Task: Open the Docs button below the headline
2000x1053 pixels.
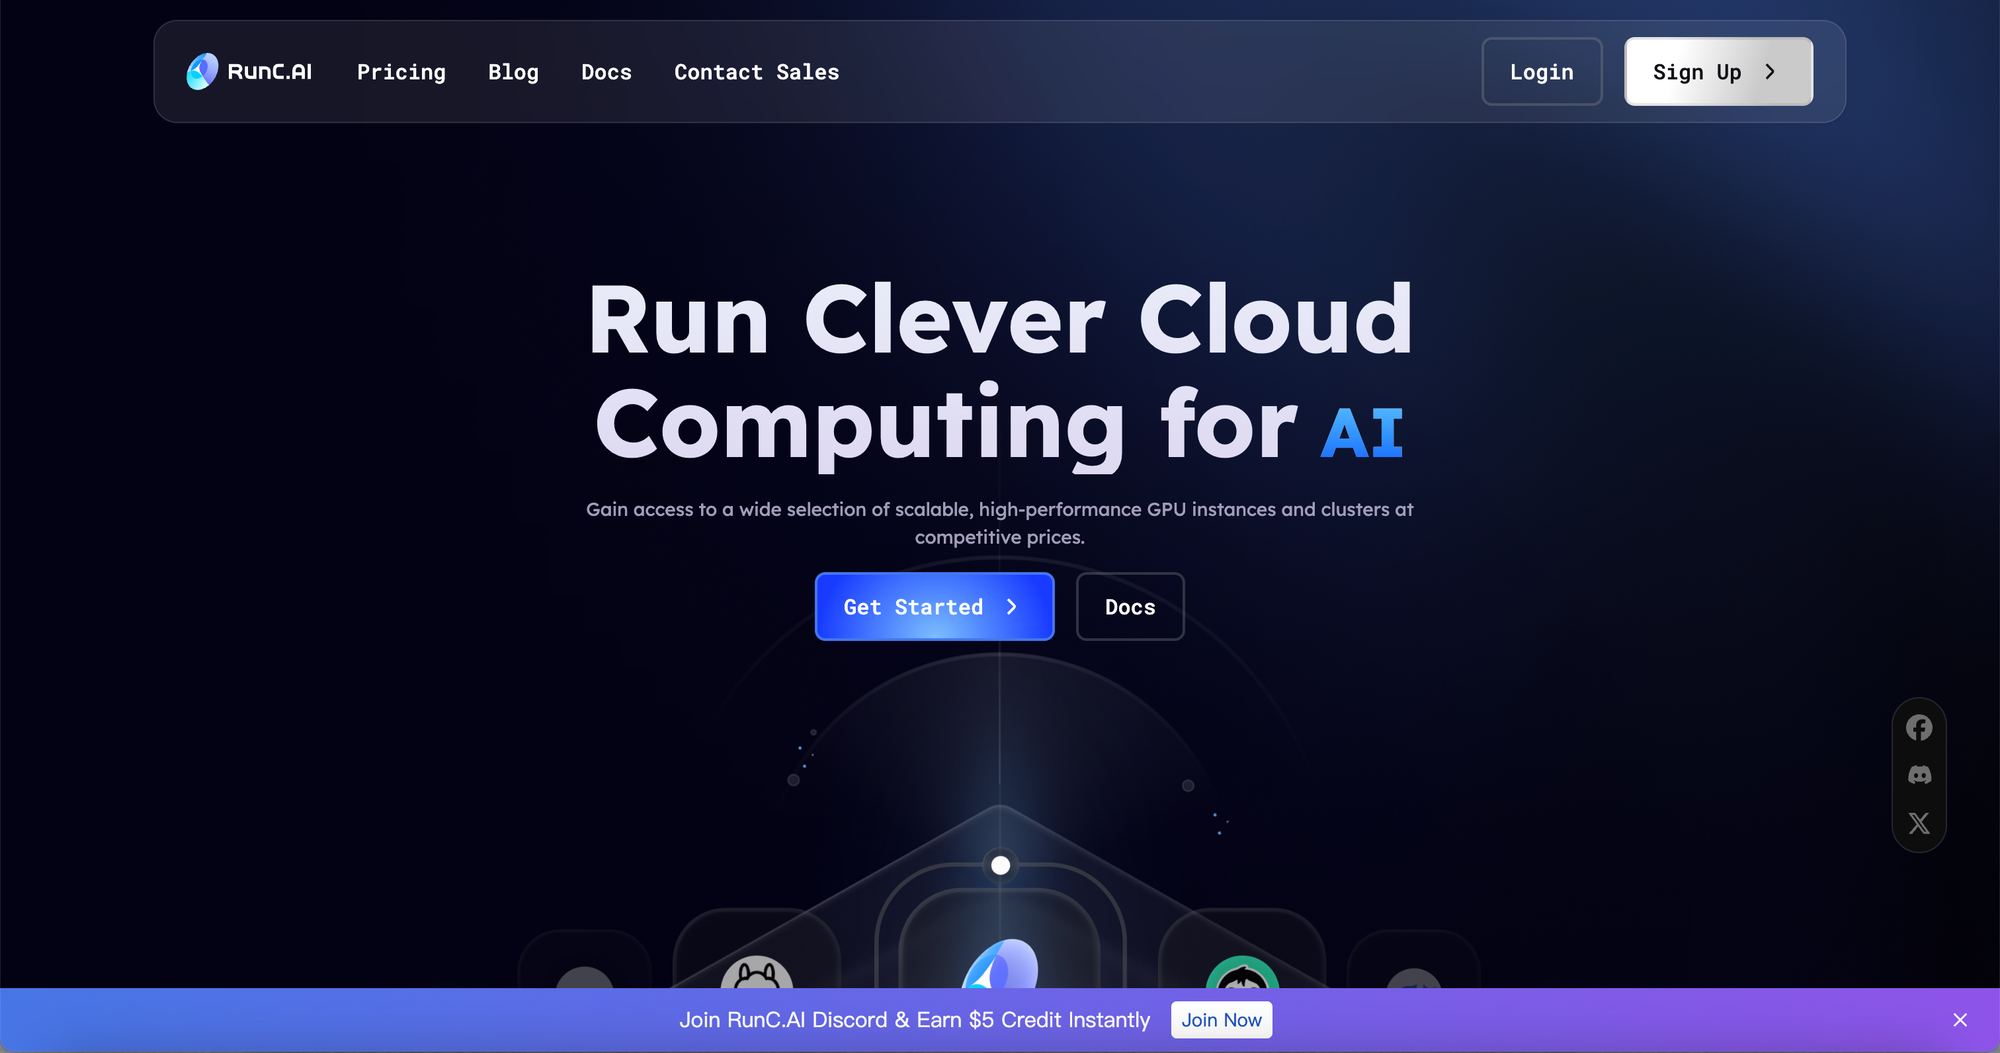Action: click(x=1130, y=607)
